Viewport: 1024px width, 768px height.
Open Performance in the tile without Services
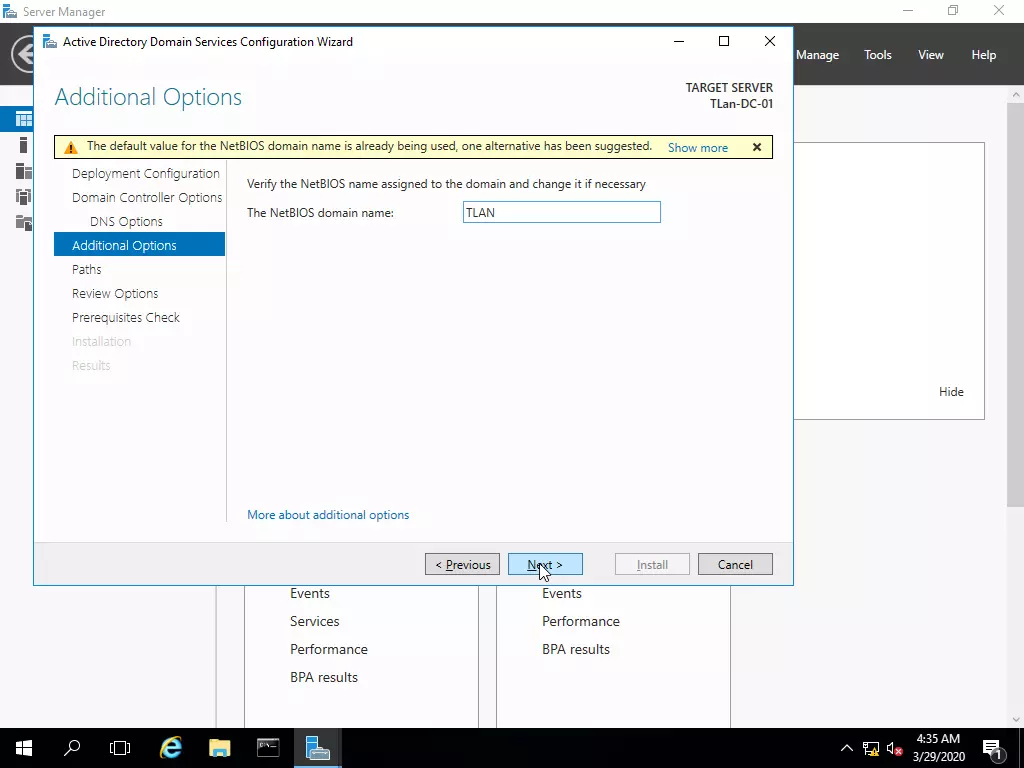581,621
